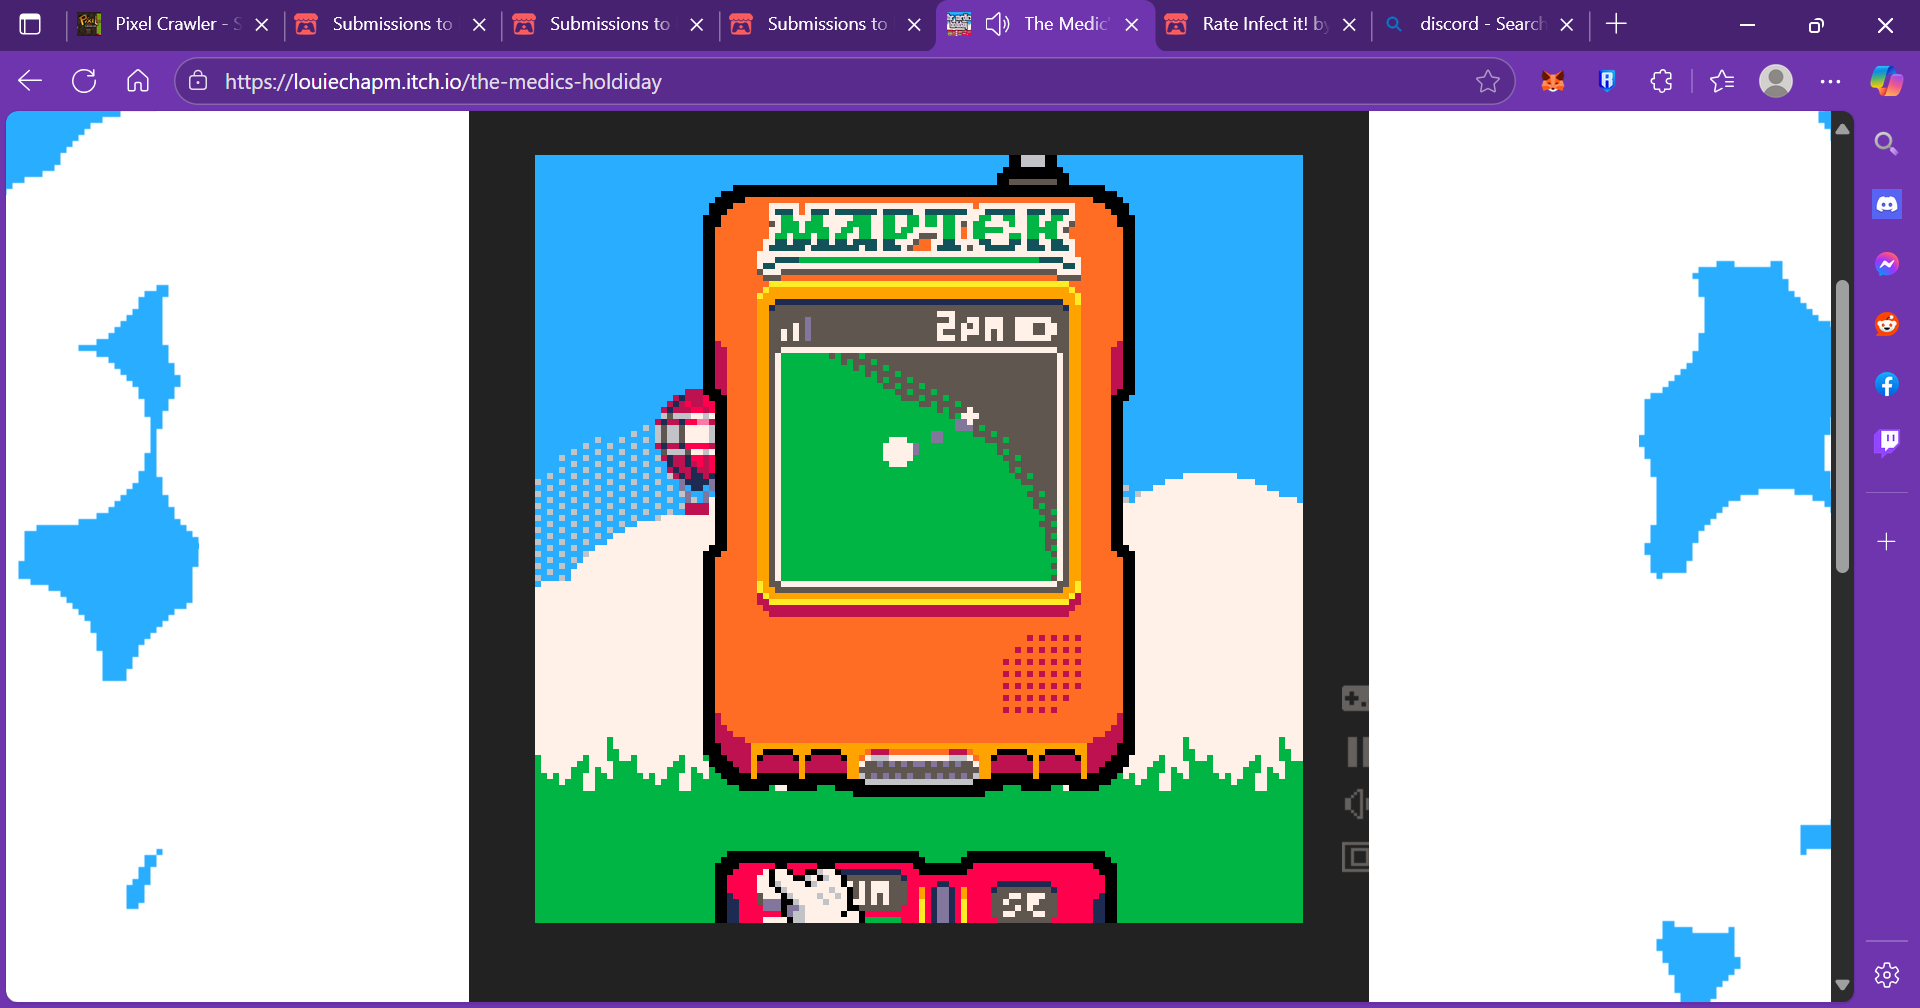Open the Extensions puzzle menu

pos(1661,81)
